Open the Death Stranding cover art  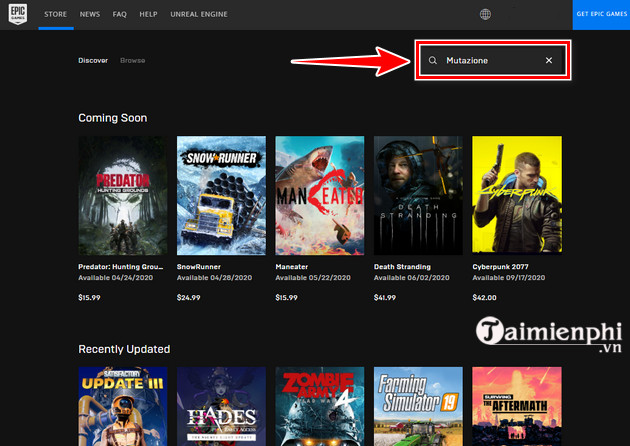418,195
